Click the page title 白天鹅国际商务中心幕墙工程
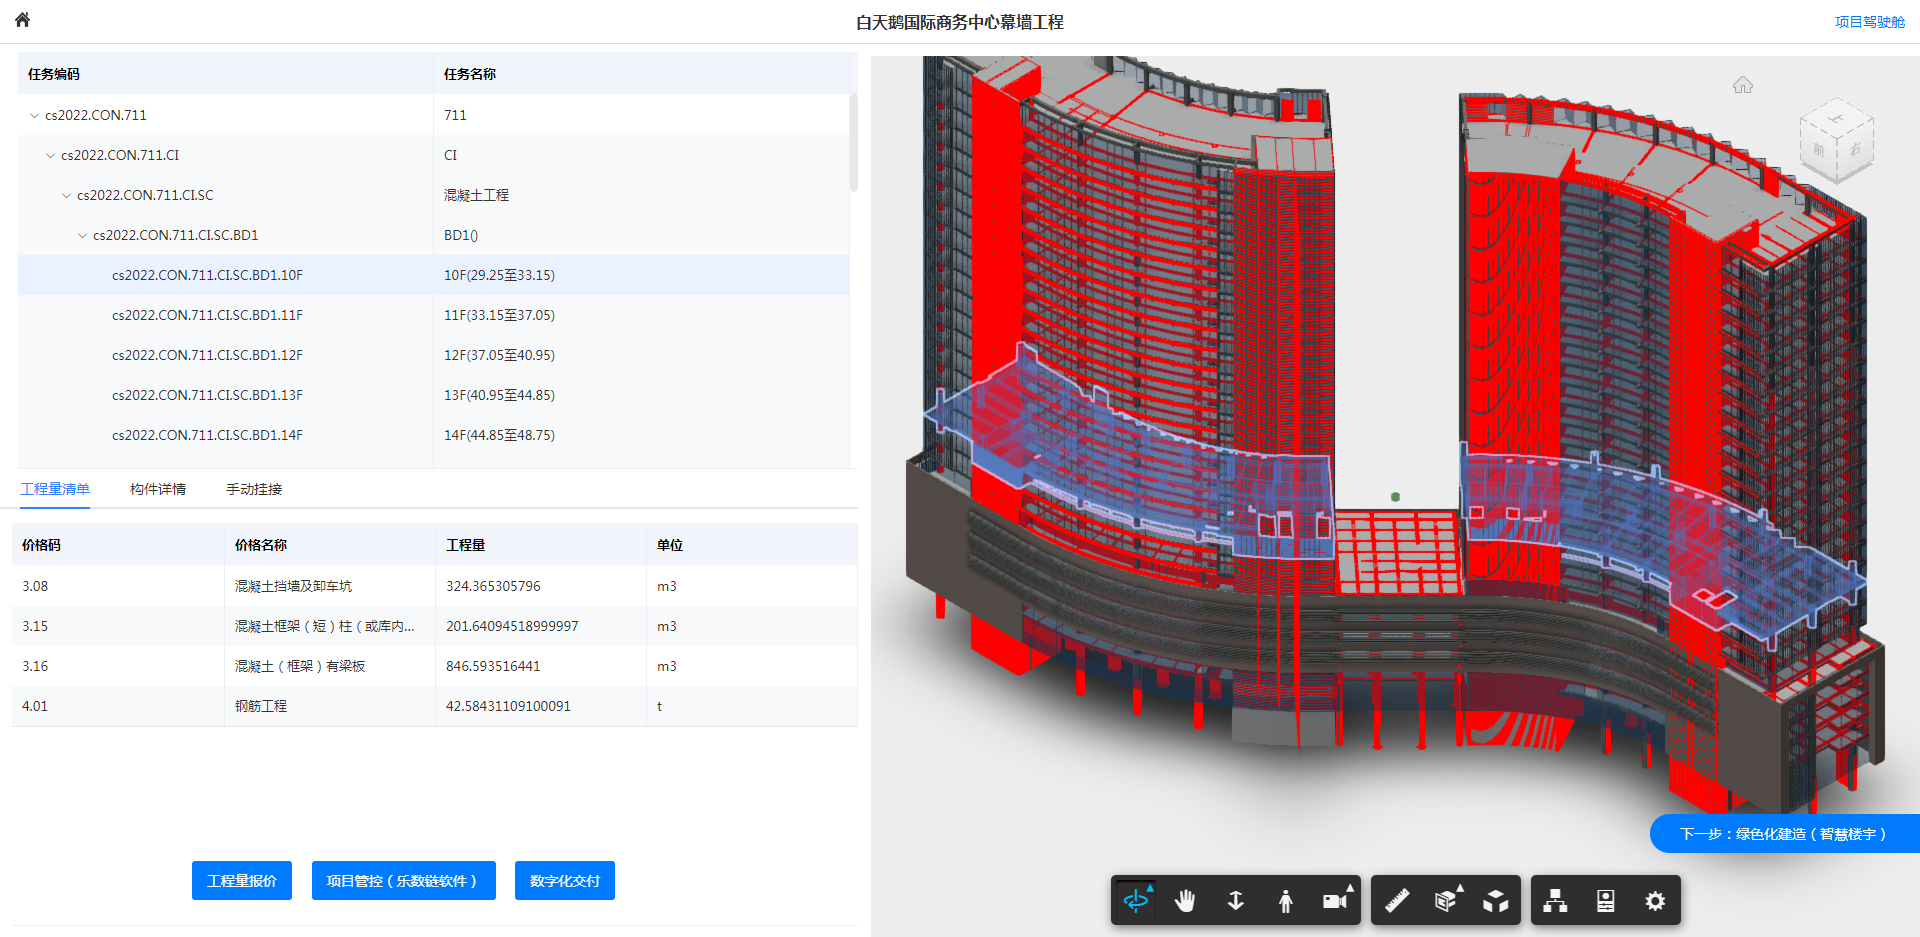Image resolution: width=1920 pixels, height=937 pixels. coord(960,22)
